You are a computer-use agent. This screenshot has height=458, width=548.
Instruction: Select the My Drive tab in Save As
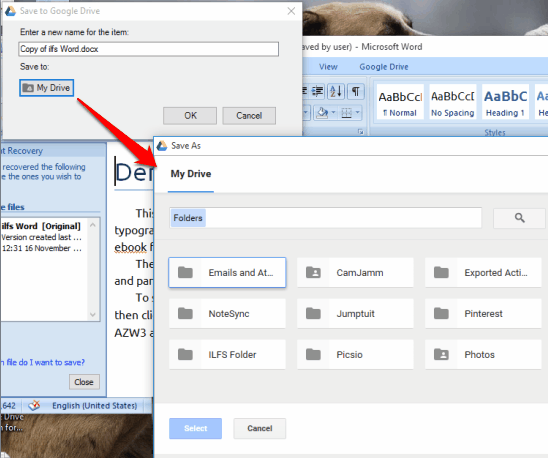pos(191,174)
